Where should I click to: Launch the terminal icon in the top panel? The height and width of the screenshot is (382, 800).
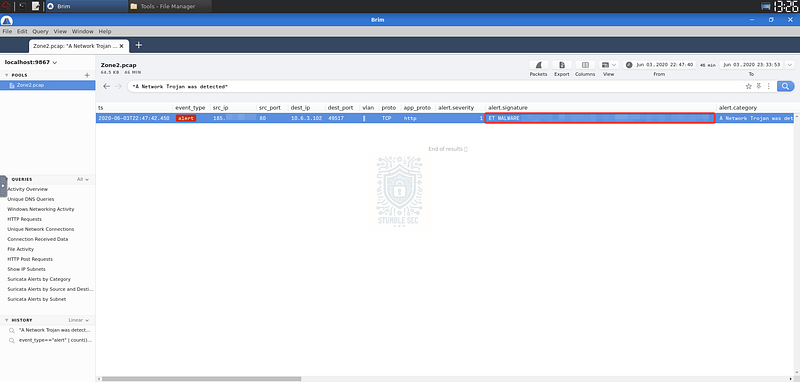pos(22,6)
